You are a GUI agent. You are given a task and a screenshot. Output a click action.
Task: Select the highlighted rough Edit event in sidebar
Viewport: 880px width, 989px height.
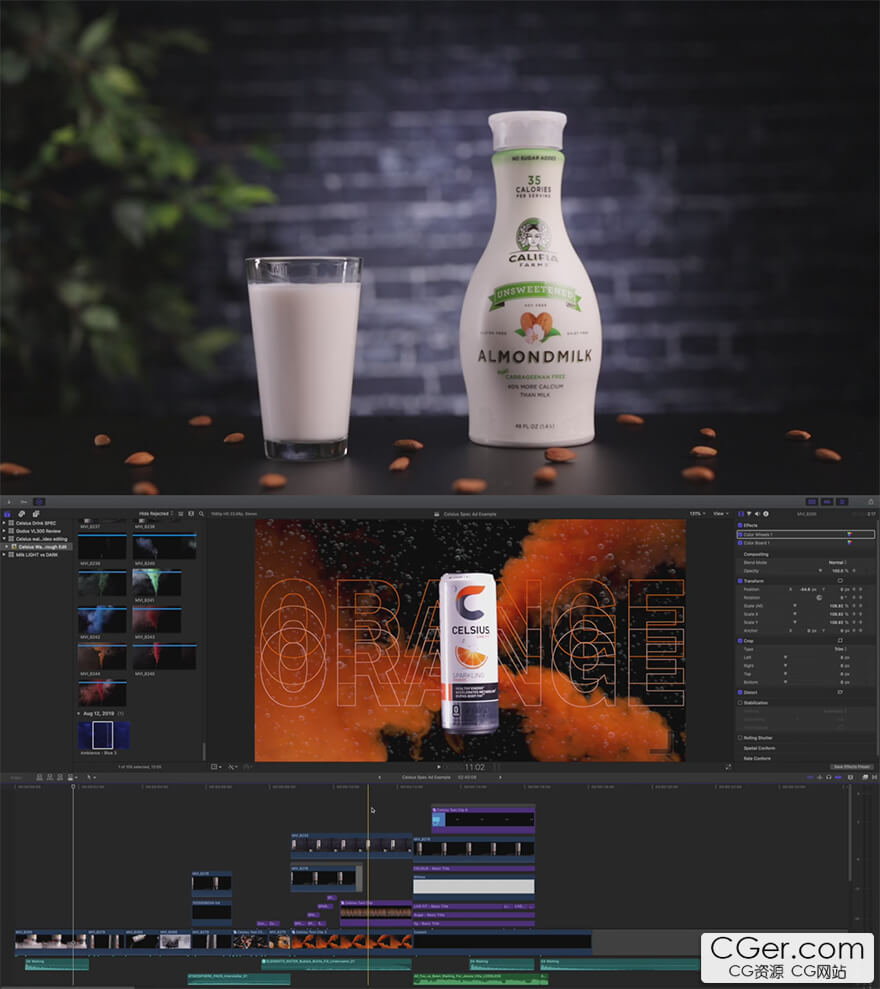click(37, 547)
